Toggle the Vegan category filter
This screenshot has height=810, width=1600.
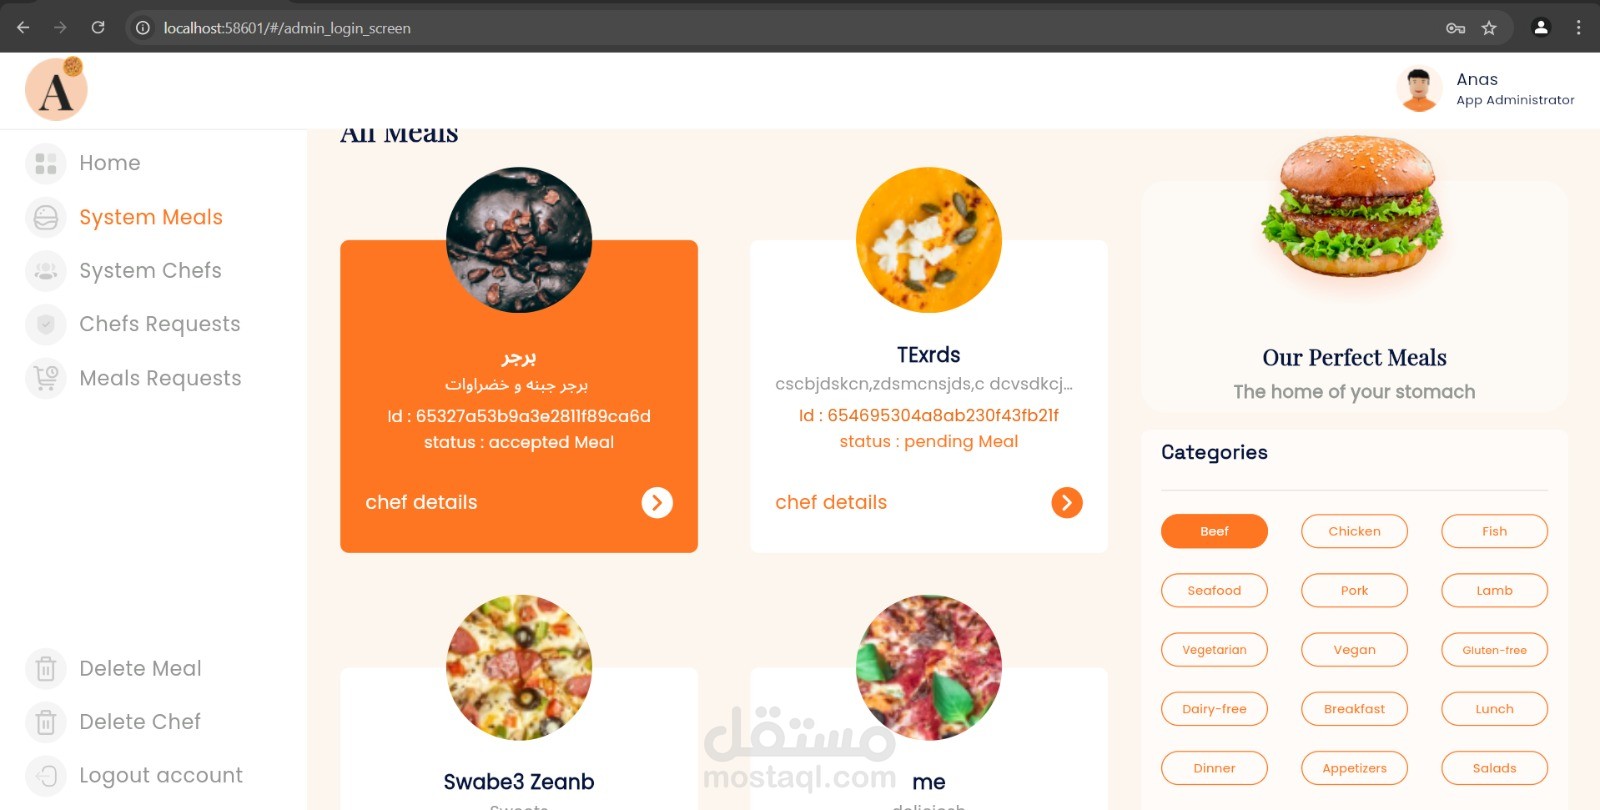click(x=1354, y=650)
